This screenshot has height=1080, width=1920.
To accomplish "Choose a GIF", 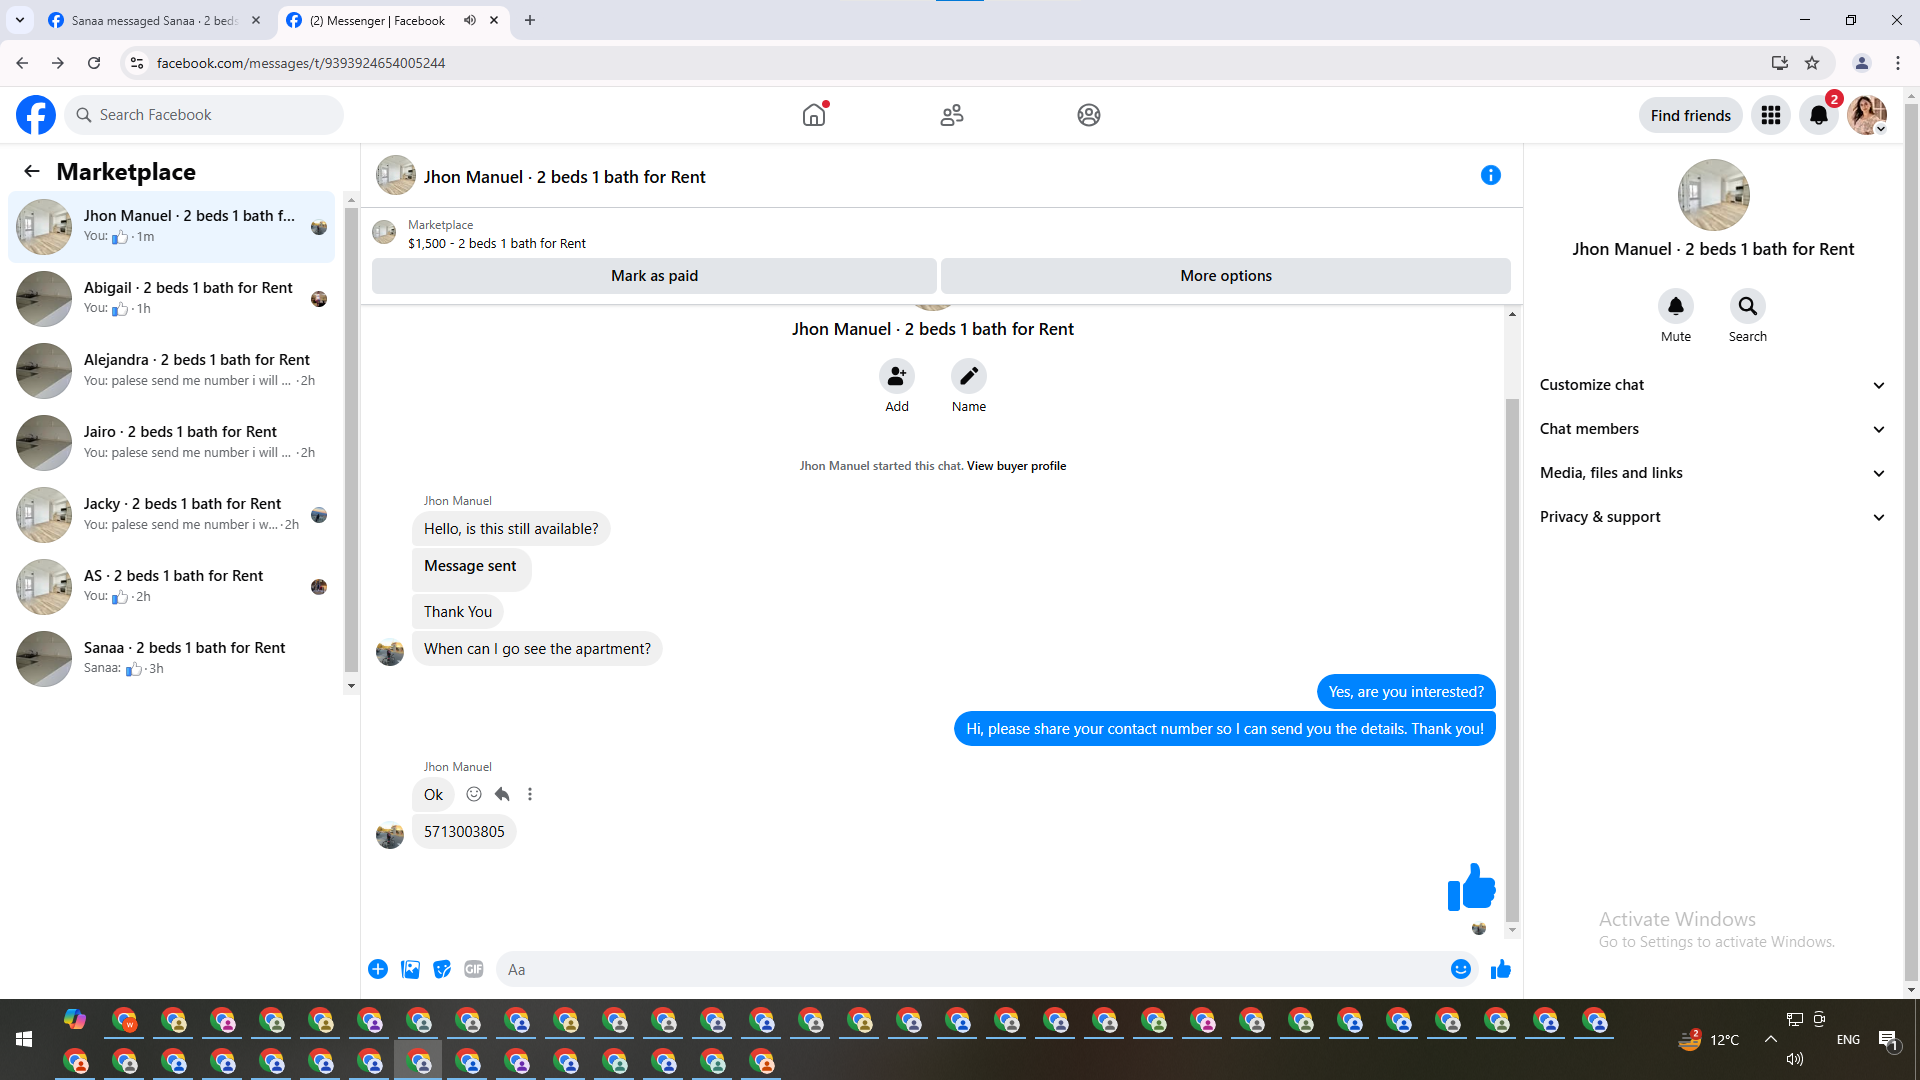I will pyautogui.click(x=474, y=969).
